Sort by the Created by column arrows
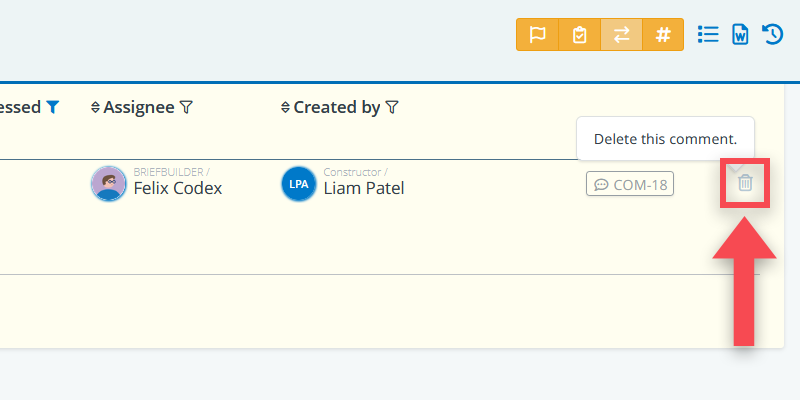The image size is (800, 400). point(285,107)
